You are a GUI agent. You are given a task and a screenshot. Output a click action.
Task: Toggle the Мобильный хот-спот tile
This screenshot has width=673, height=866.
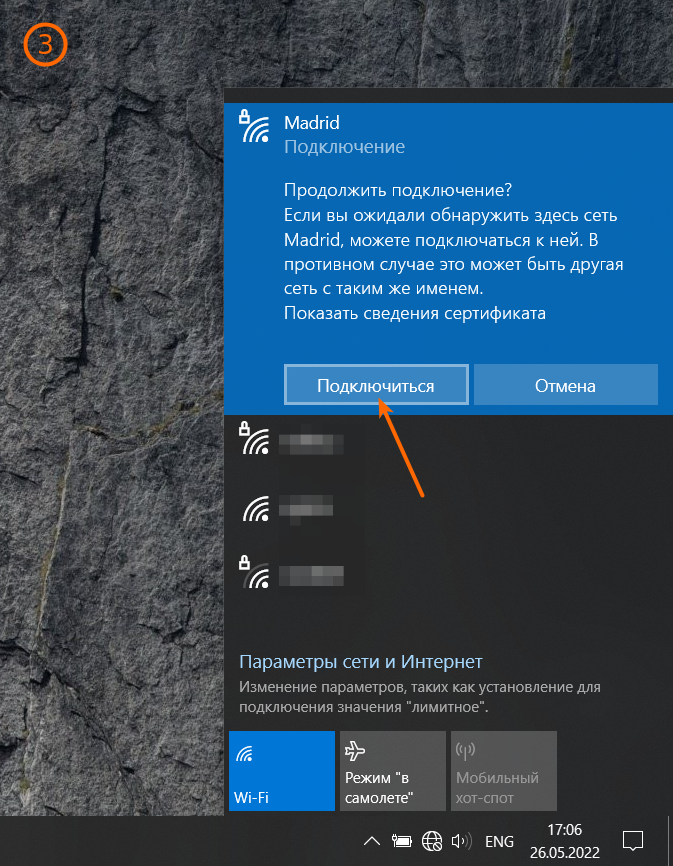pyautogui.click(x=503, y=770)
